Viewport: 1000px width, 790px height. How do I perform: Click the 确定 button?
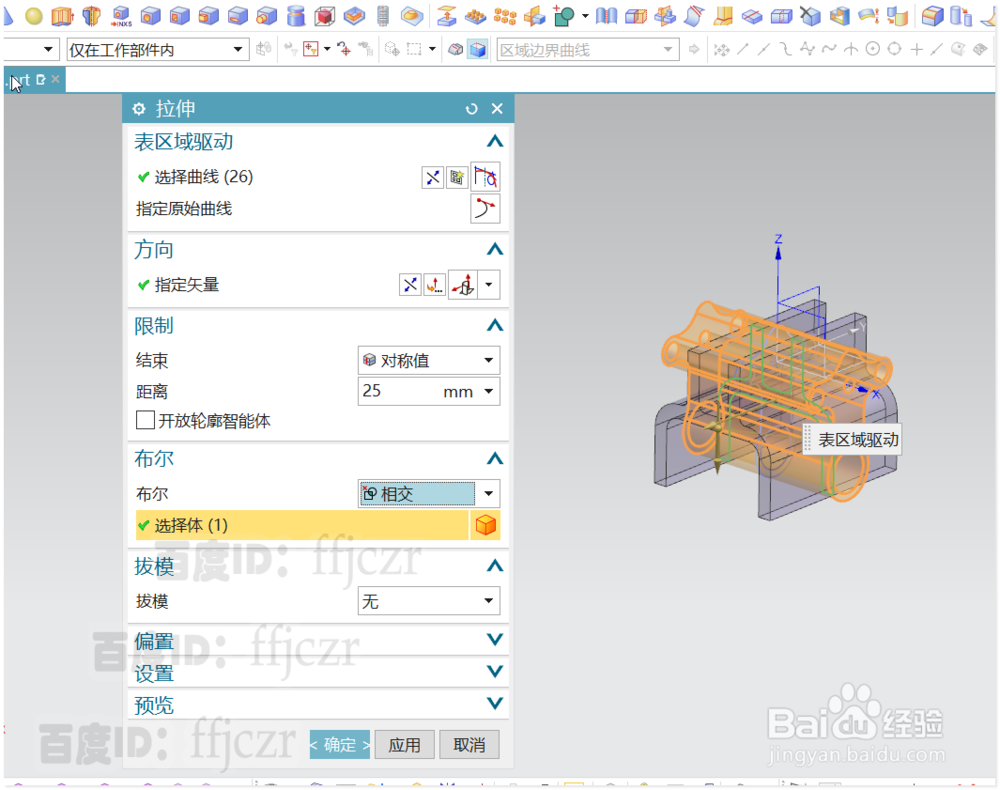click(339, 745)
